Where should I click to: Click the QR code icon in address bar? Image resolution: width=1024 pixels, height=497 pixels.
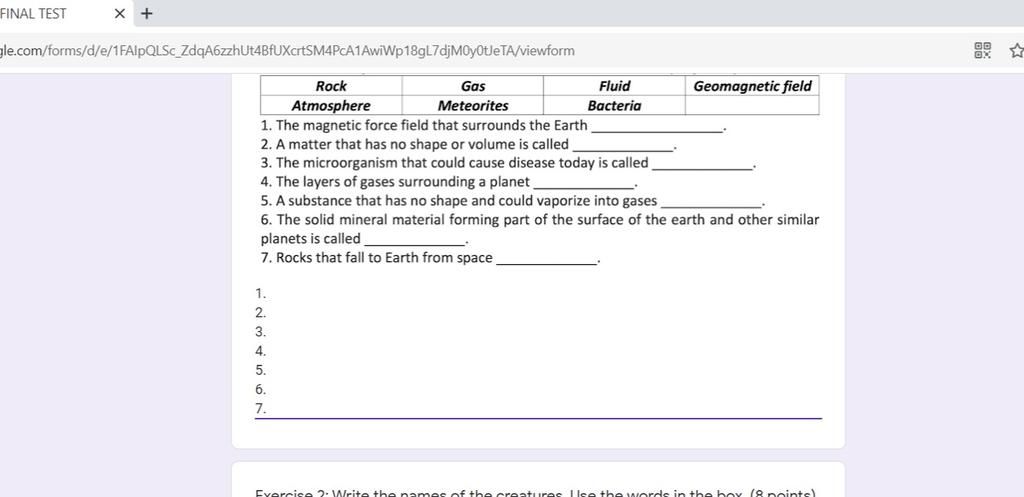click(983, 50)
